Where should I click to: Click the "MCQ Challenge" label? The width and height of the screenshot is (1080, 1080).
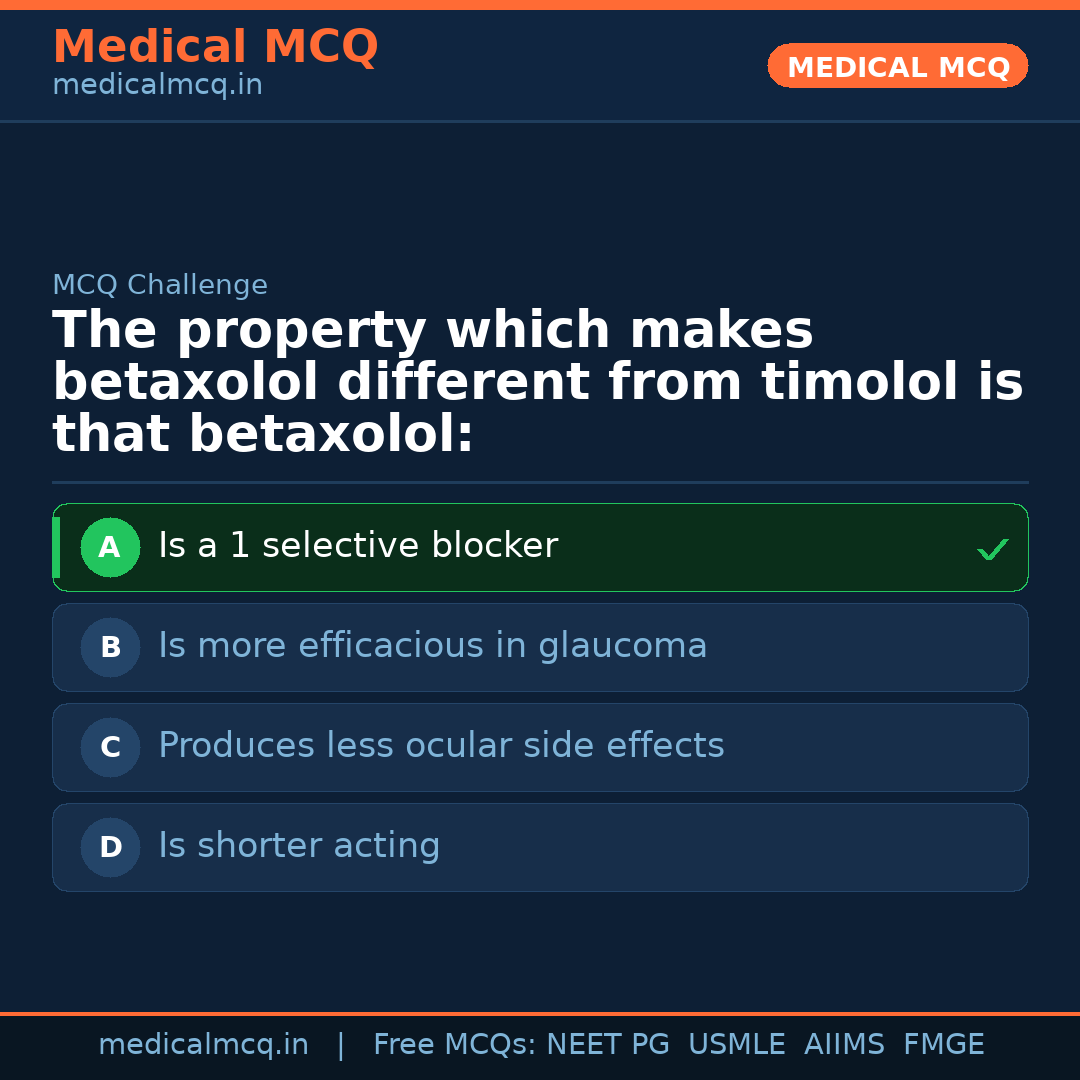[x=160, y=285]
